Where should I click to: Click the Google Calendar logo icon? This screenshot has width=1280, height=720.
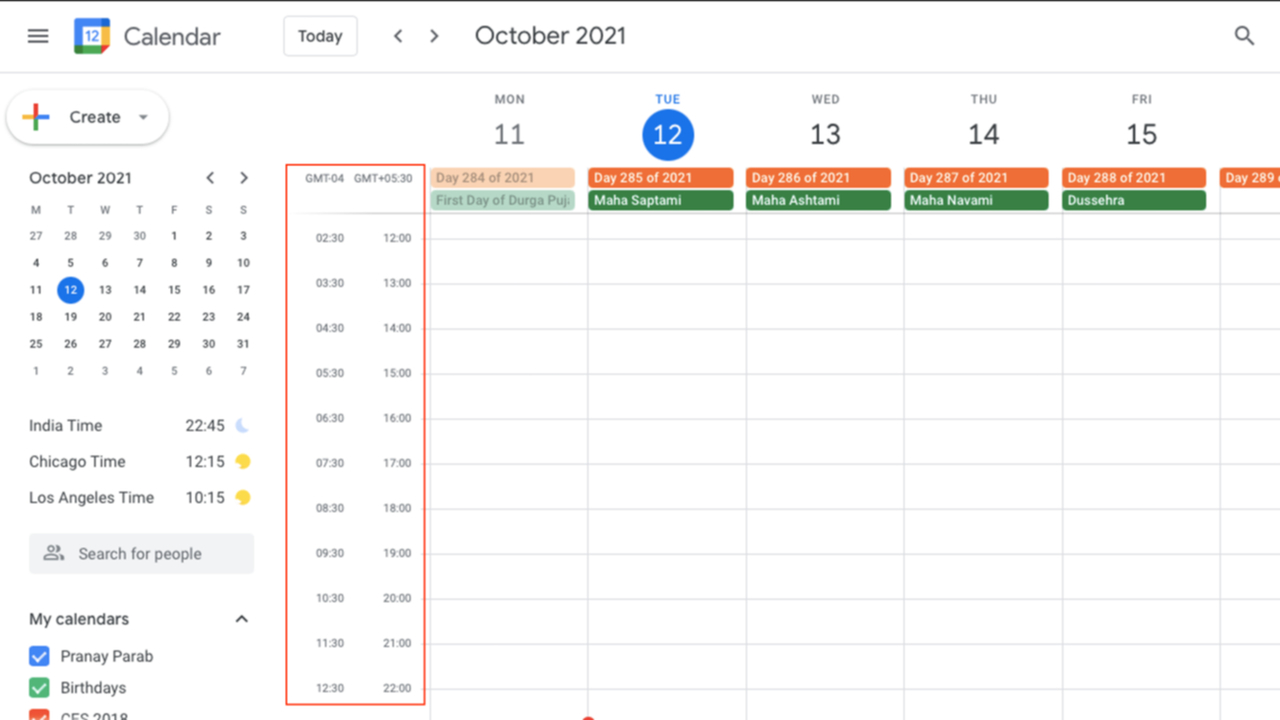point(92,36)
